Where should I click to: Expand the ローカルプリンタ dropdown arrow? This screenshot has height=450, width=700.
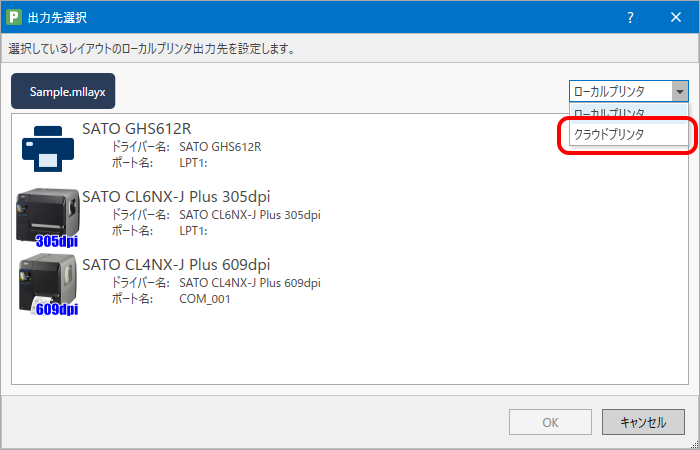coord(679,92)
